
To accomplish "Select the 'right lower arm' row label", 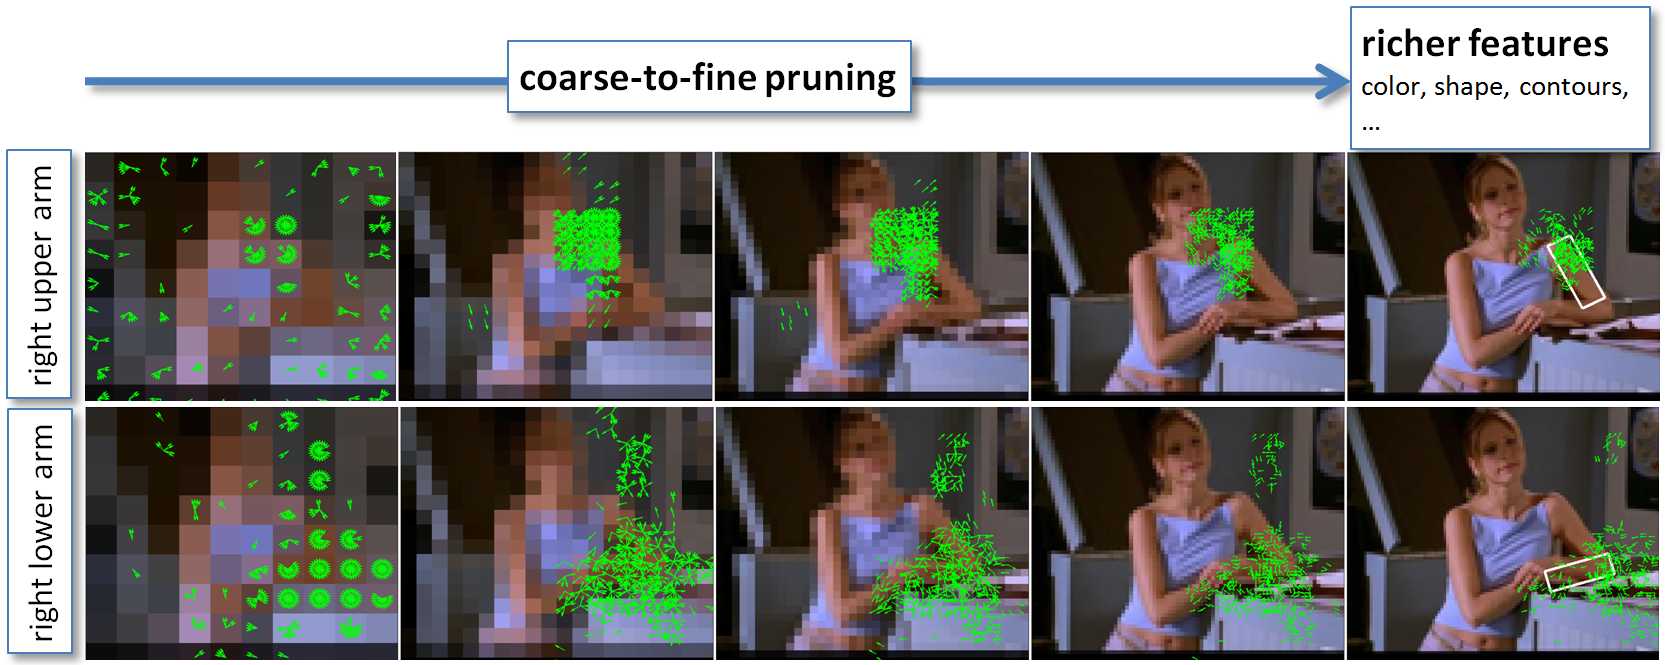I will coord(40,531).
